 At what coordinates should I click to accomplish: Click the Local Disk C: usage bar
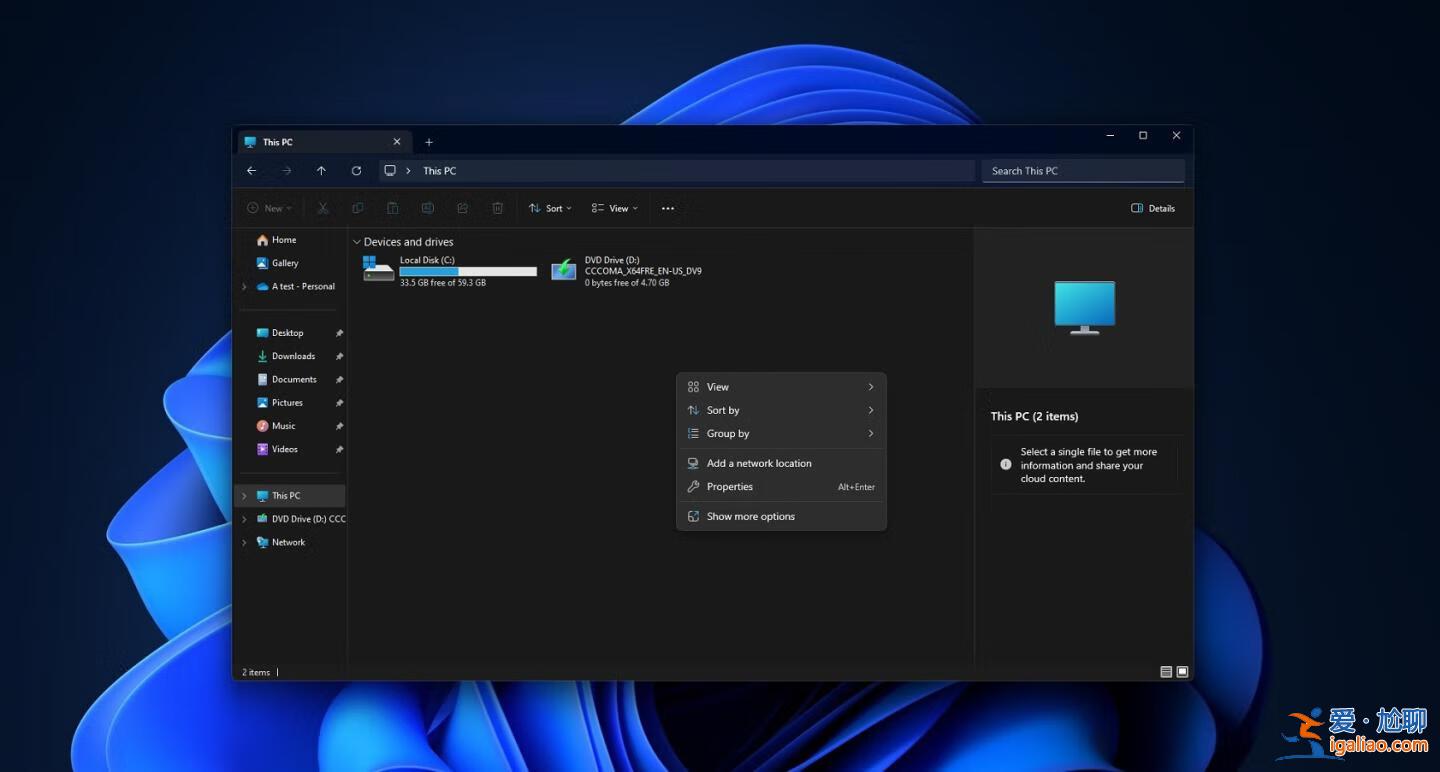[x=467, y=271]
